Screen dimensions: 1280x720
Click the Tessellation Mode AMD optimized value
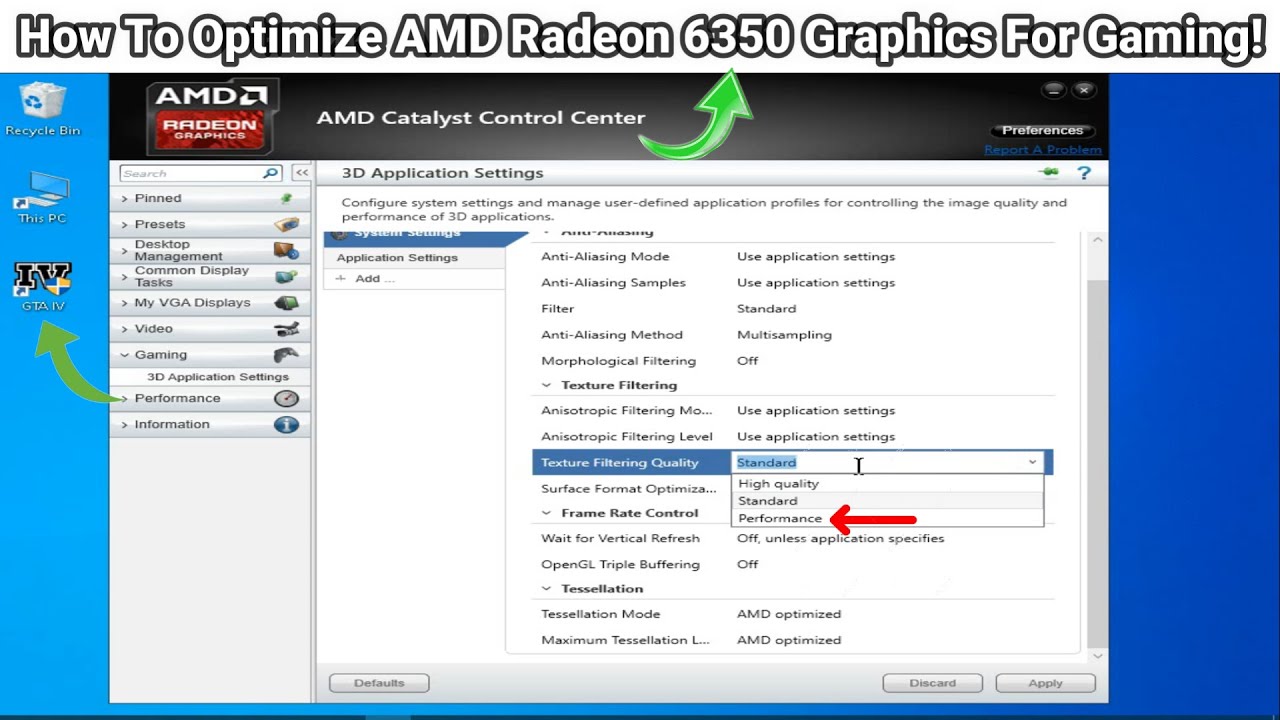click(789, 614)
